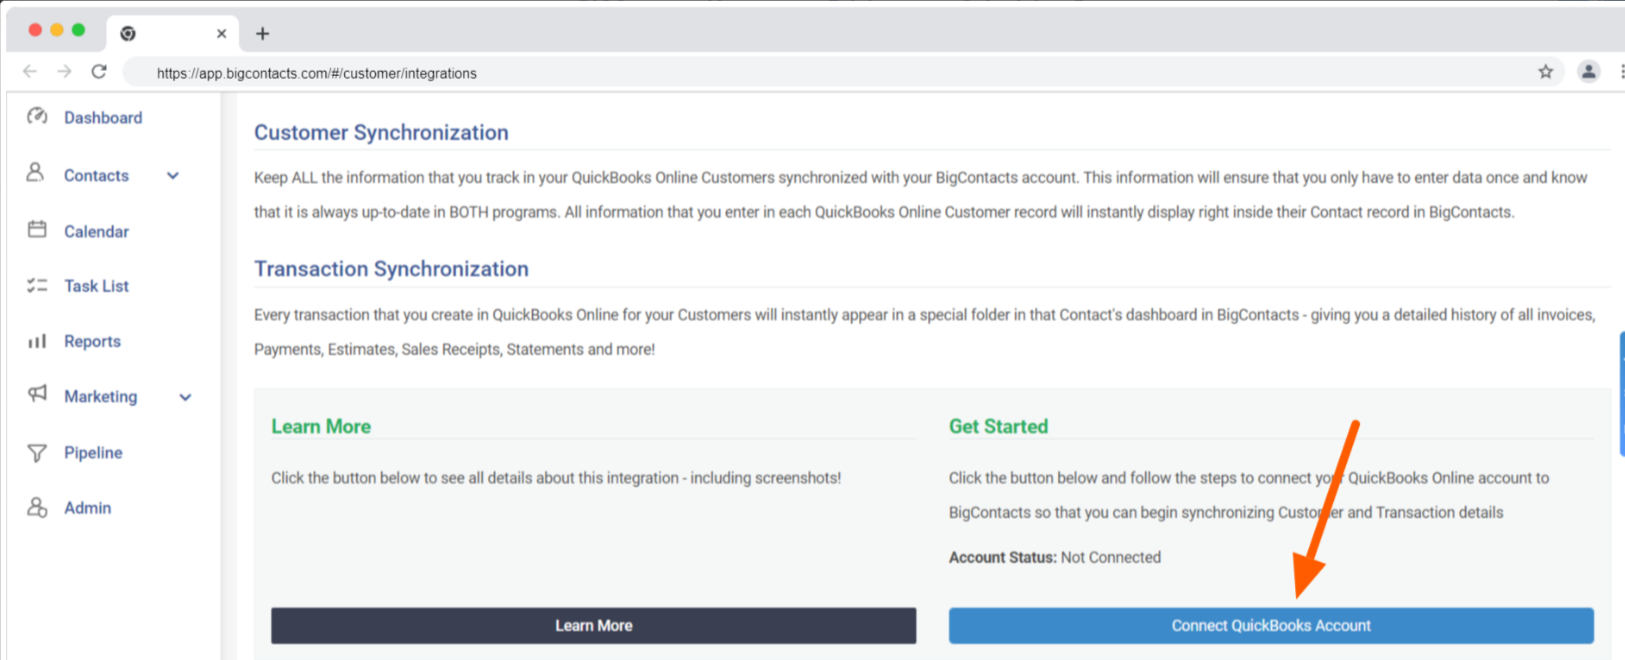Click the macOS yellow minimize button
The width and height of the screenshot is (1625, 660).
coord(57,30)
